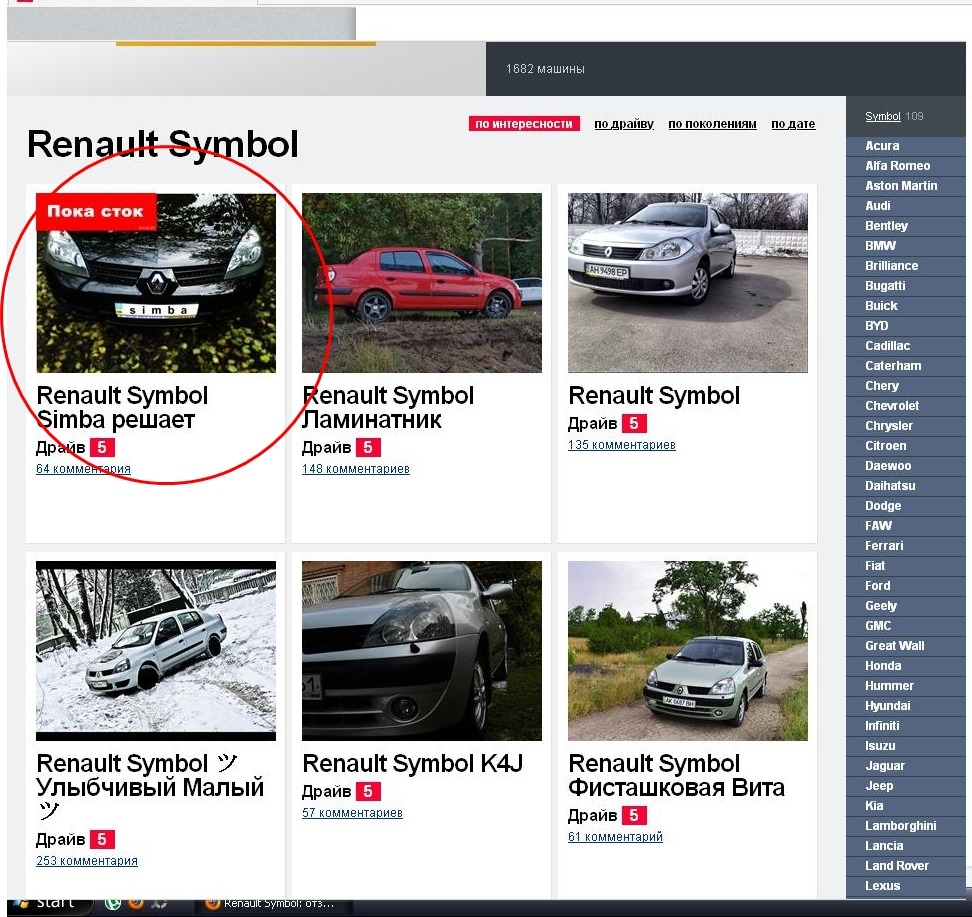Screen dimensions: 972x917
Task: Click drive rating 5 badge under Ламинатник
Action: click(368, 447)
